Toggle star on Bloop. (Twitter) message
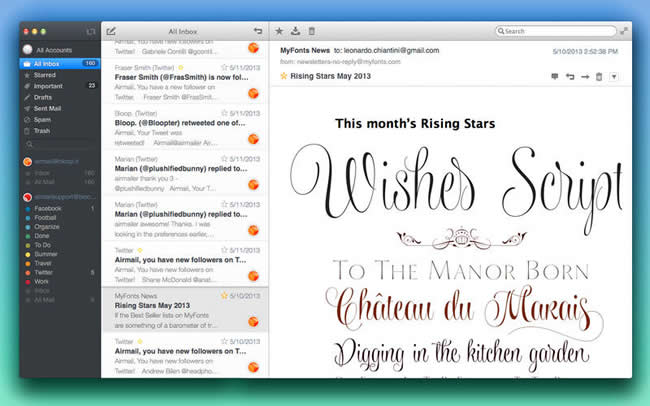Viewport: 650px width, 406px height. click(224, 113)
